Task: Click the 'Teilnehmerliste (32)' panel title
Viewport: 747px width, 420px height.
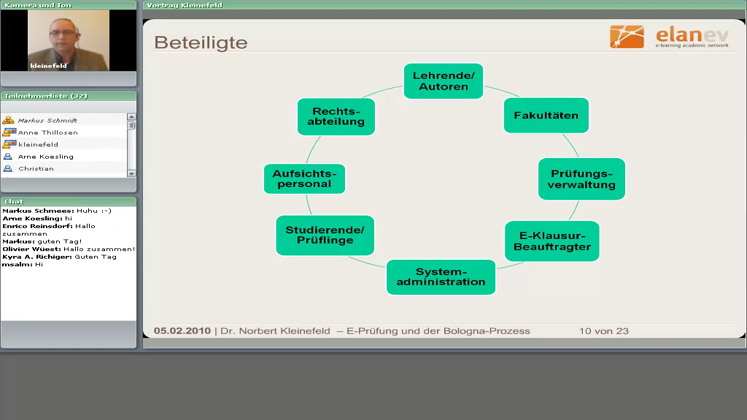Action: 46,96
